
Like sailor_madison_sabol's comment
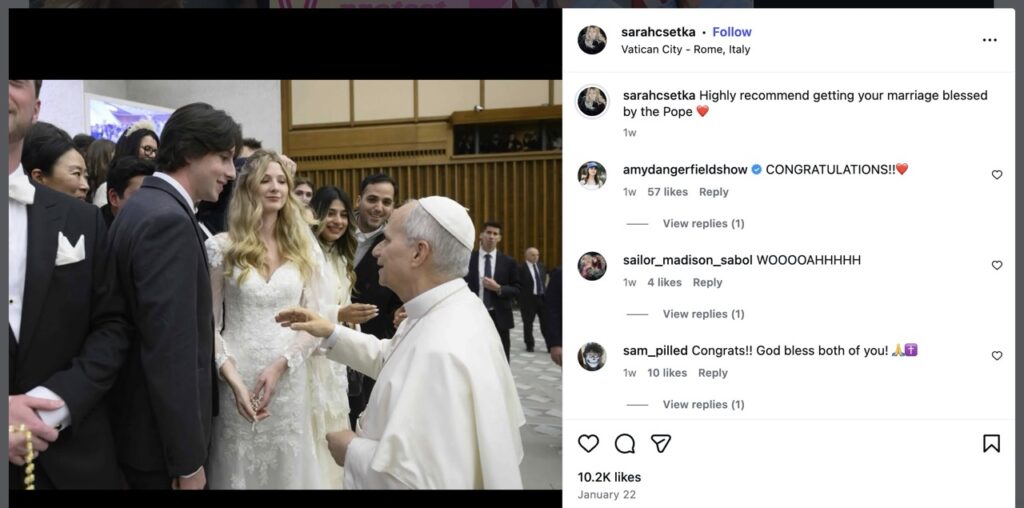[996, 266]
